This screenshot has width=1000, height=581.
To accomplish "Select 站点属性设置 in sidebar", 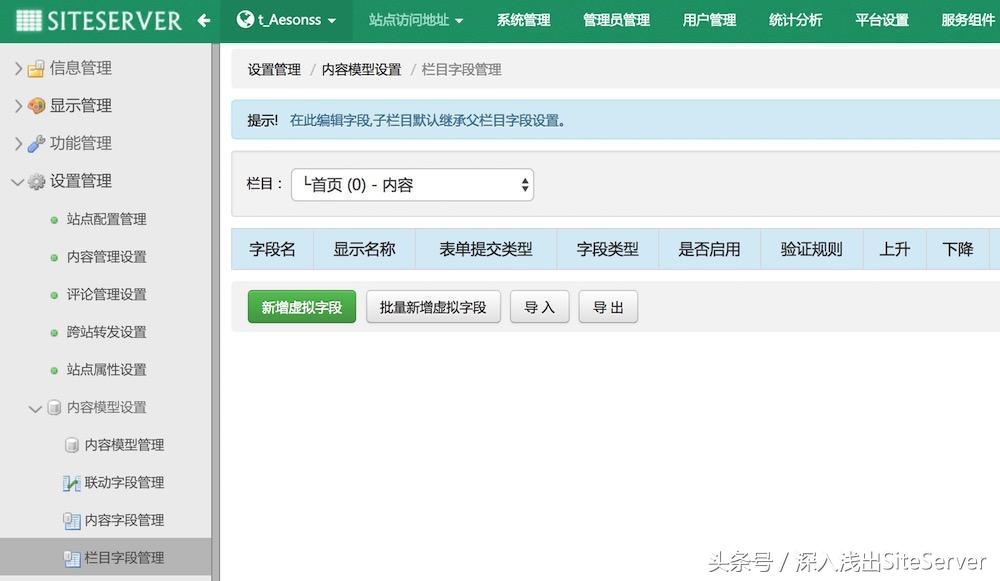I will point(107,370).
